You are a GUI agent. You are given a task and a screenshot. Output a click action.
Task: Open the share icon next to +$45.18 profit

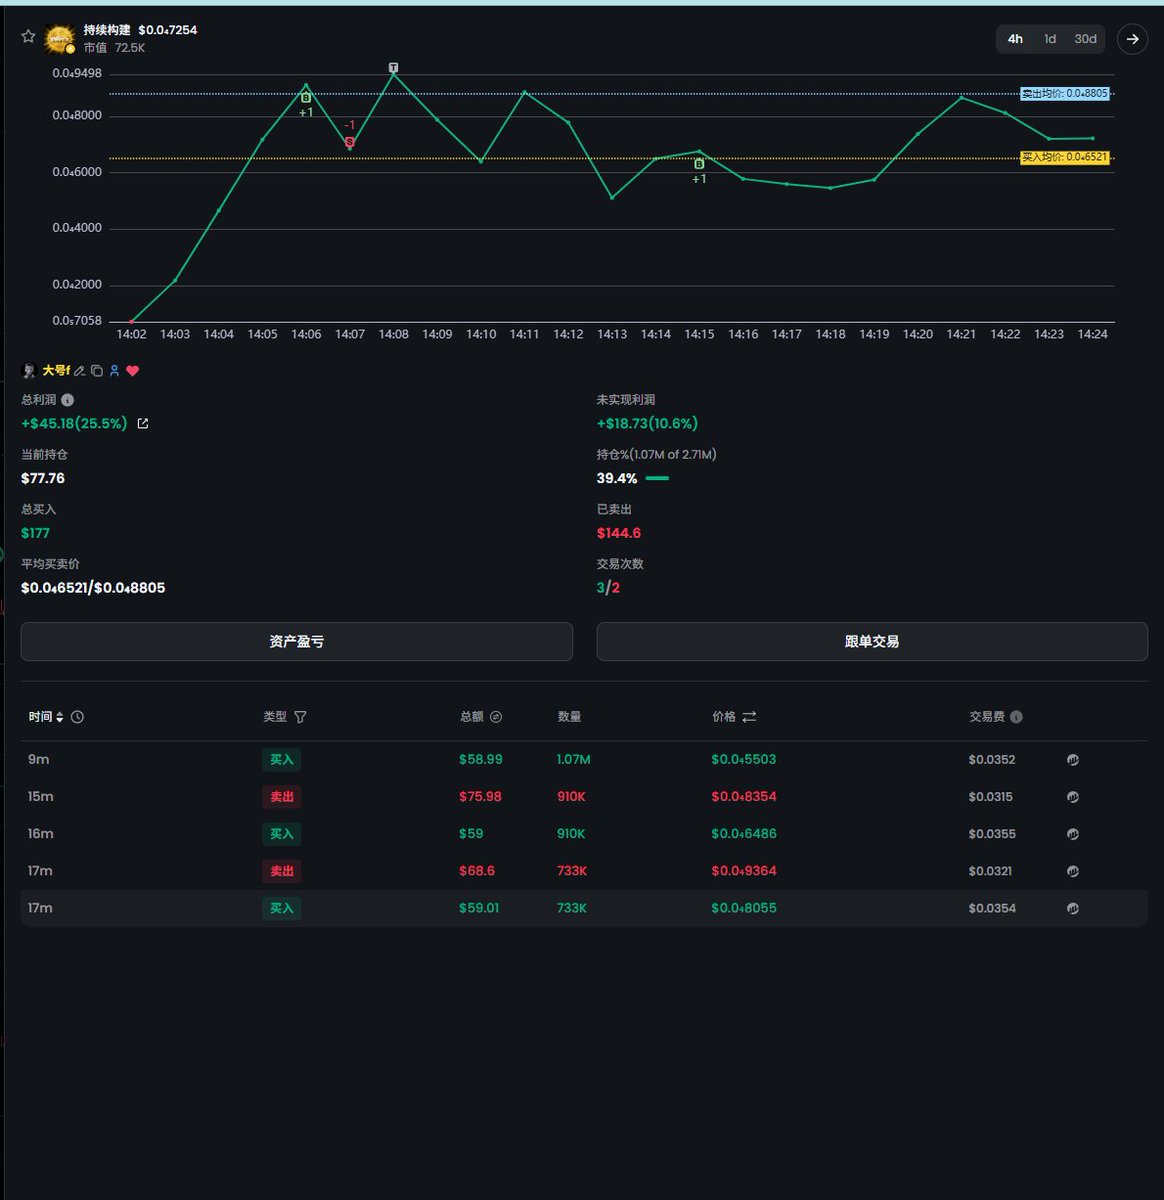143,424
